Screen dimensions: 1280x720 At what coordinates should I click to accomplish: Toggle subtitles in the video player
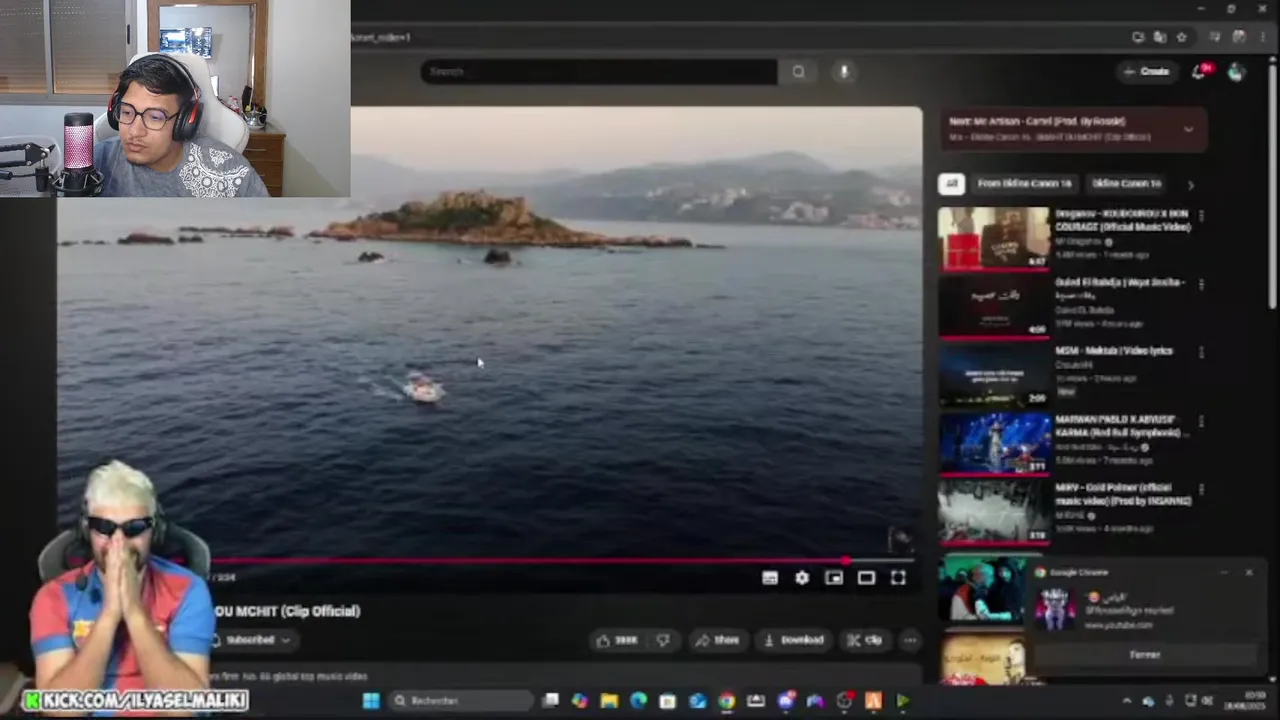tap(770, 578)
